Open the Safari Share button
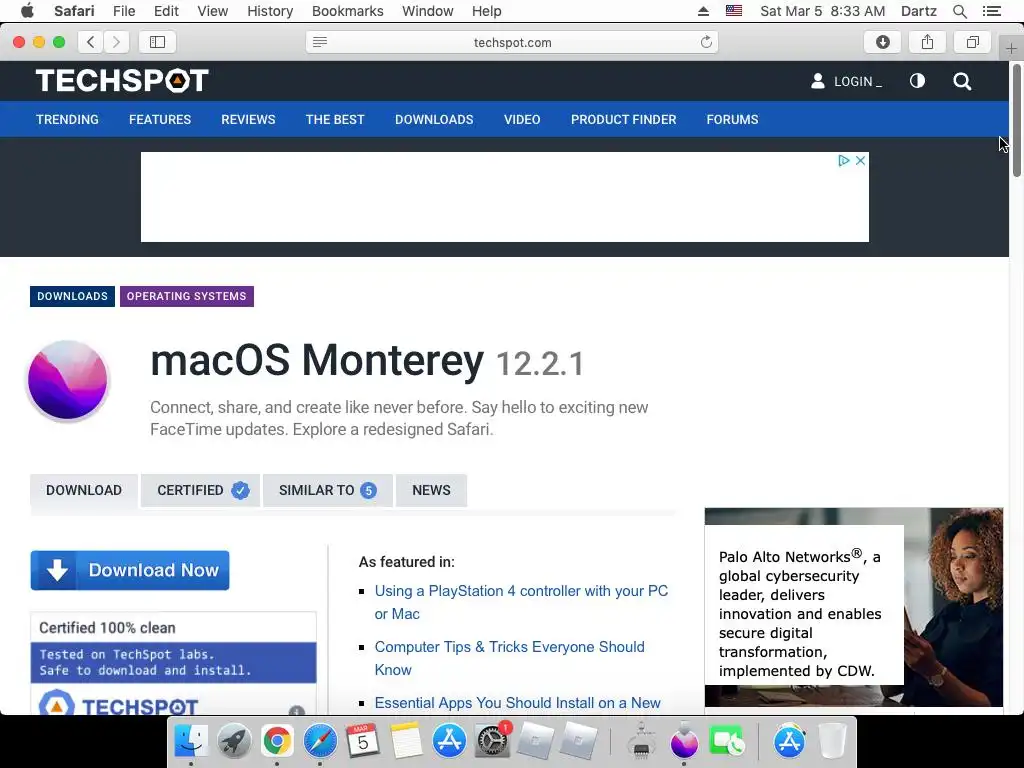This screenshot has height=768, width=1024. [x=927, y=42]
